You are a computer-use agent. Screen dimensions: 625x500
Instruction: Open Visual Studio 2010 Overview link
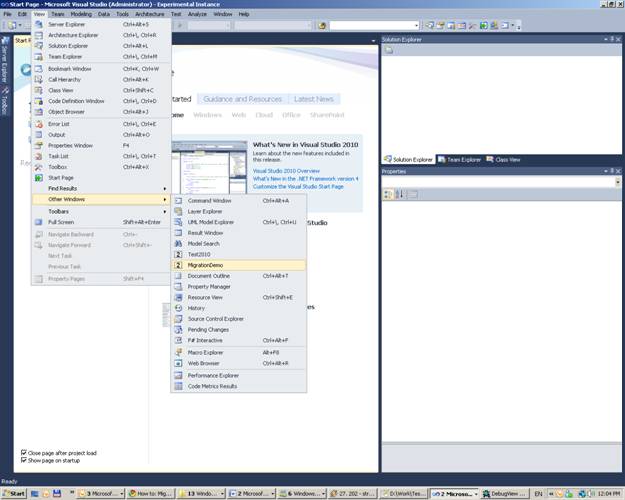click(x=286, y=171)
